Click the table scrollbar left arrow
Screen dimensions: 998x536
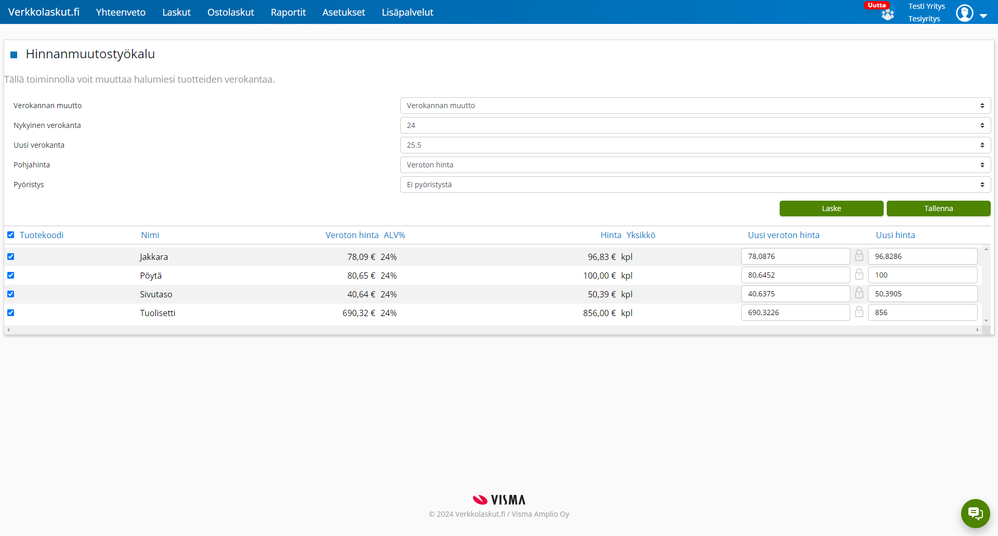(x=8, y=330)
